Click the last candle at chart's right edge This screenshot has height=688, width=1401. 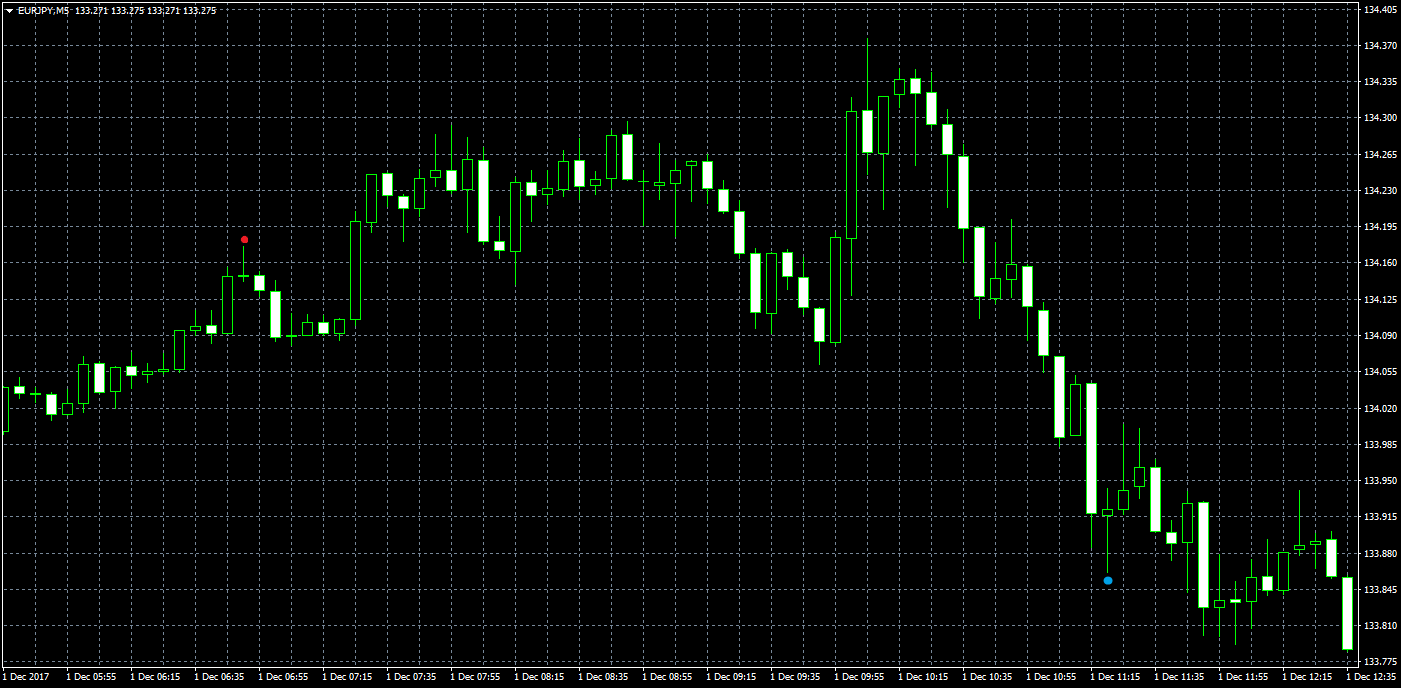[x=1347, y=613]
